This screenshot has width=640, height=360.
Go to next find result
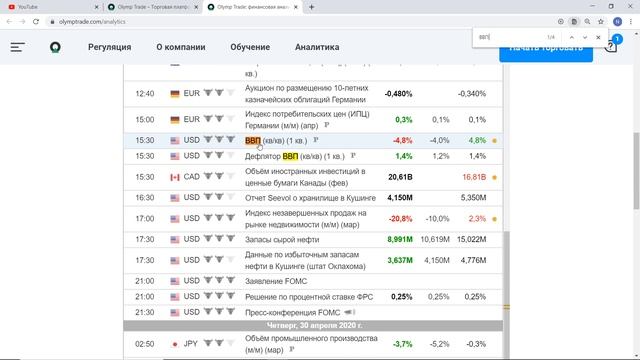(585, 37)
